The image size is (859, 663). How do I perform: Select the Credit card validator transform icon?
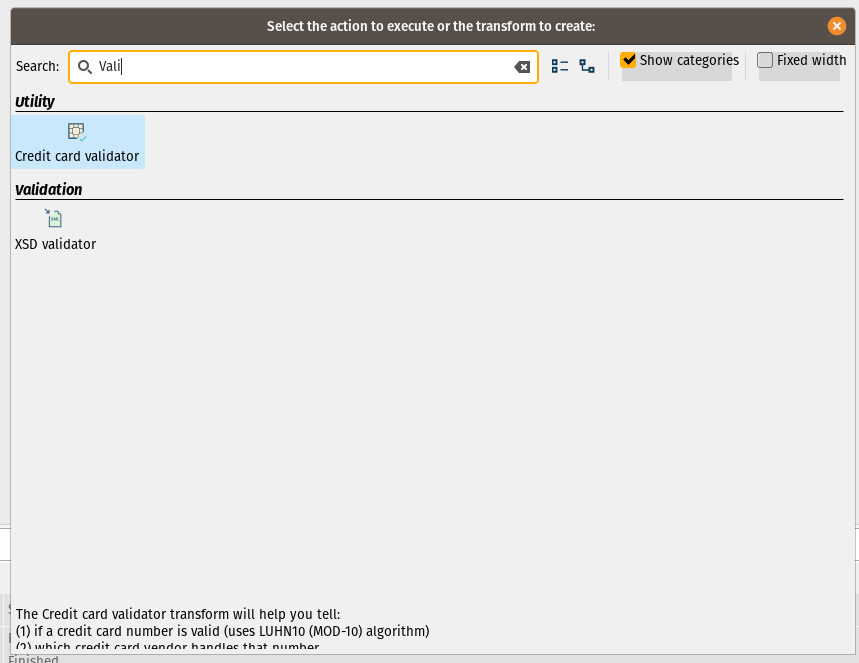coord(77,132)
